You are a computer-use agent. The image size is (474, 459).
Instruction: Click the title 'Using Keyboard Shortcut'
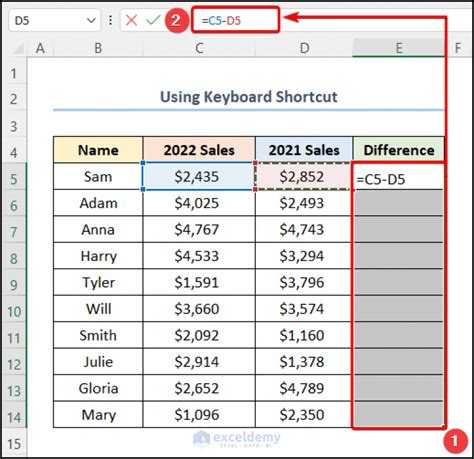249,97
